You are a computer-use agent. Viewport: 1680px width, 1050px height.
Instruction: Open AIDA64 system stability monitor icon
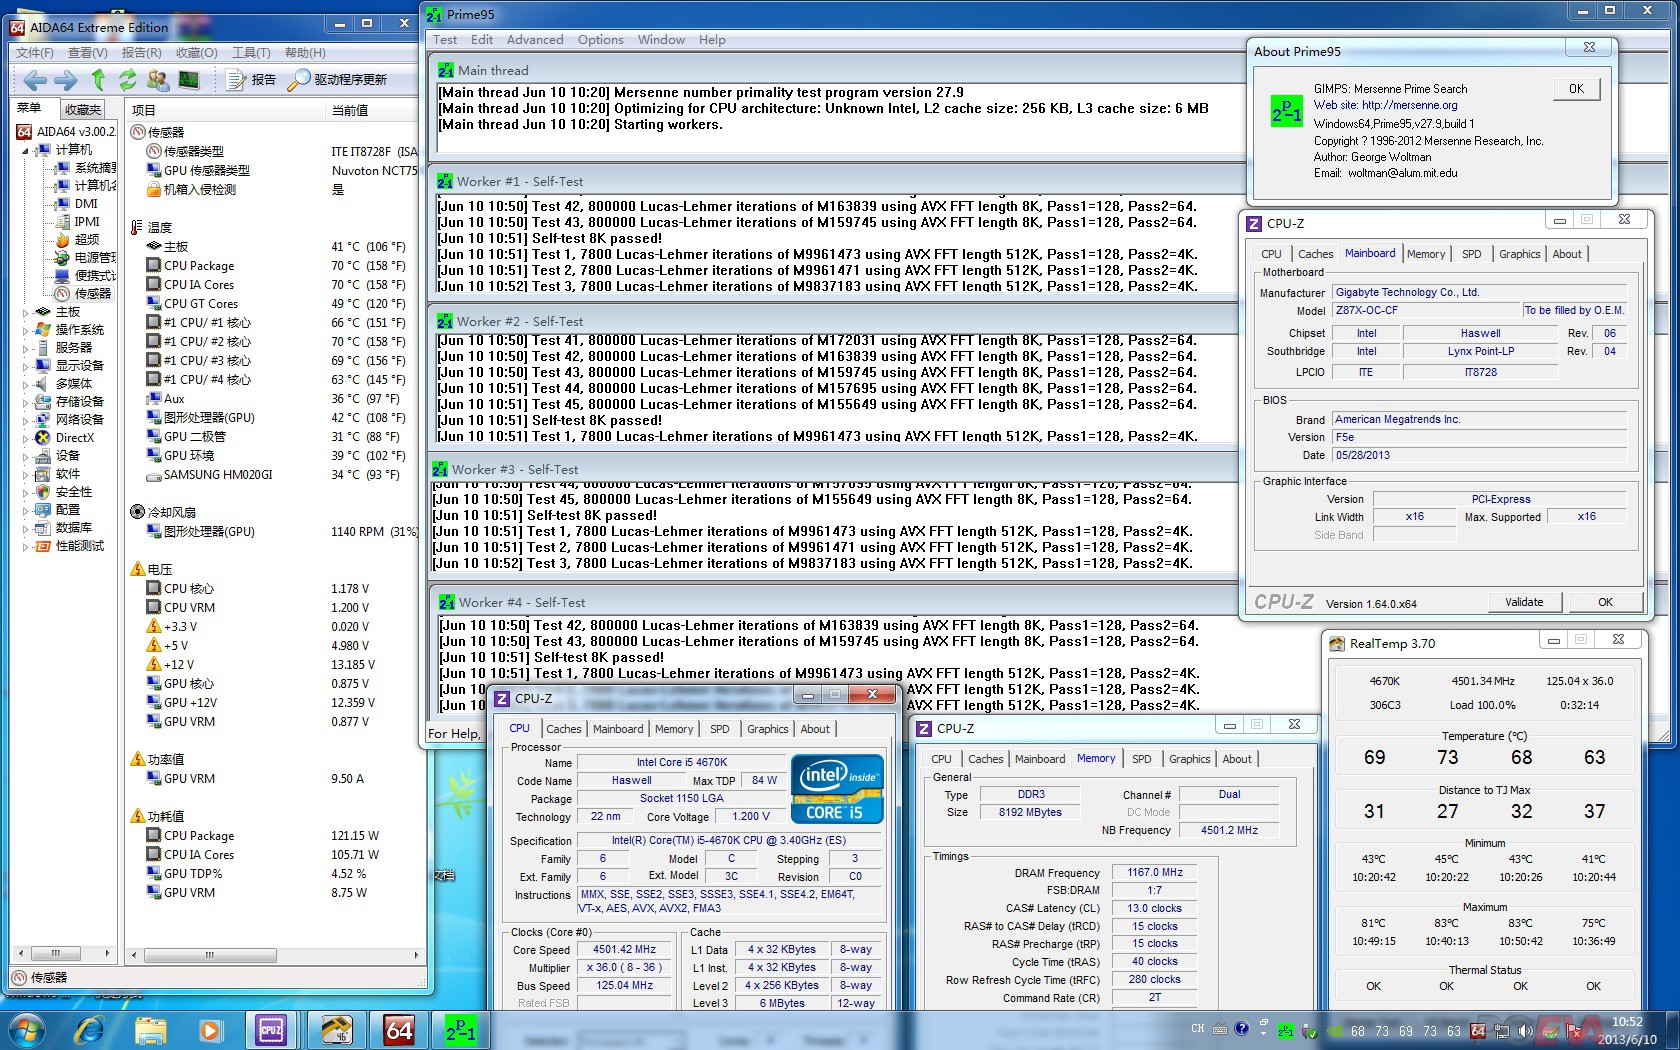coord(189,80)
